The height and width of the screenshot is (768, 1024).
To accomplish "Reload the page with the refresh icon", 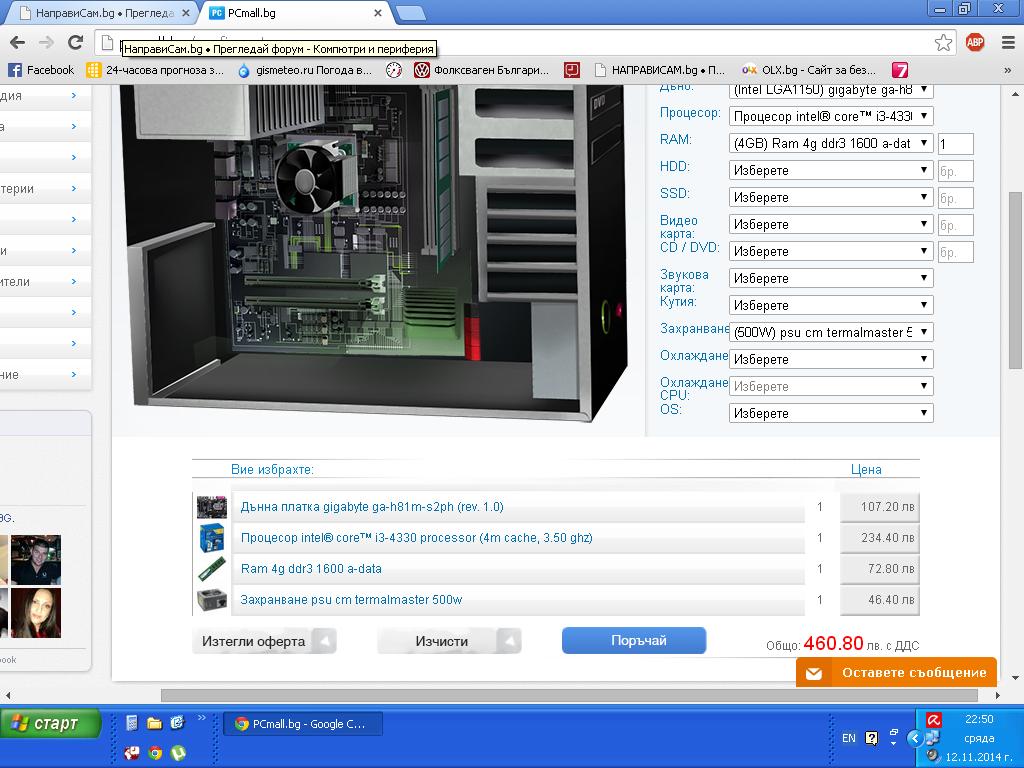I will [x=75, y=42].
